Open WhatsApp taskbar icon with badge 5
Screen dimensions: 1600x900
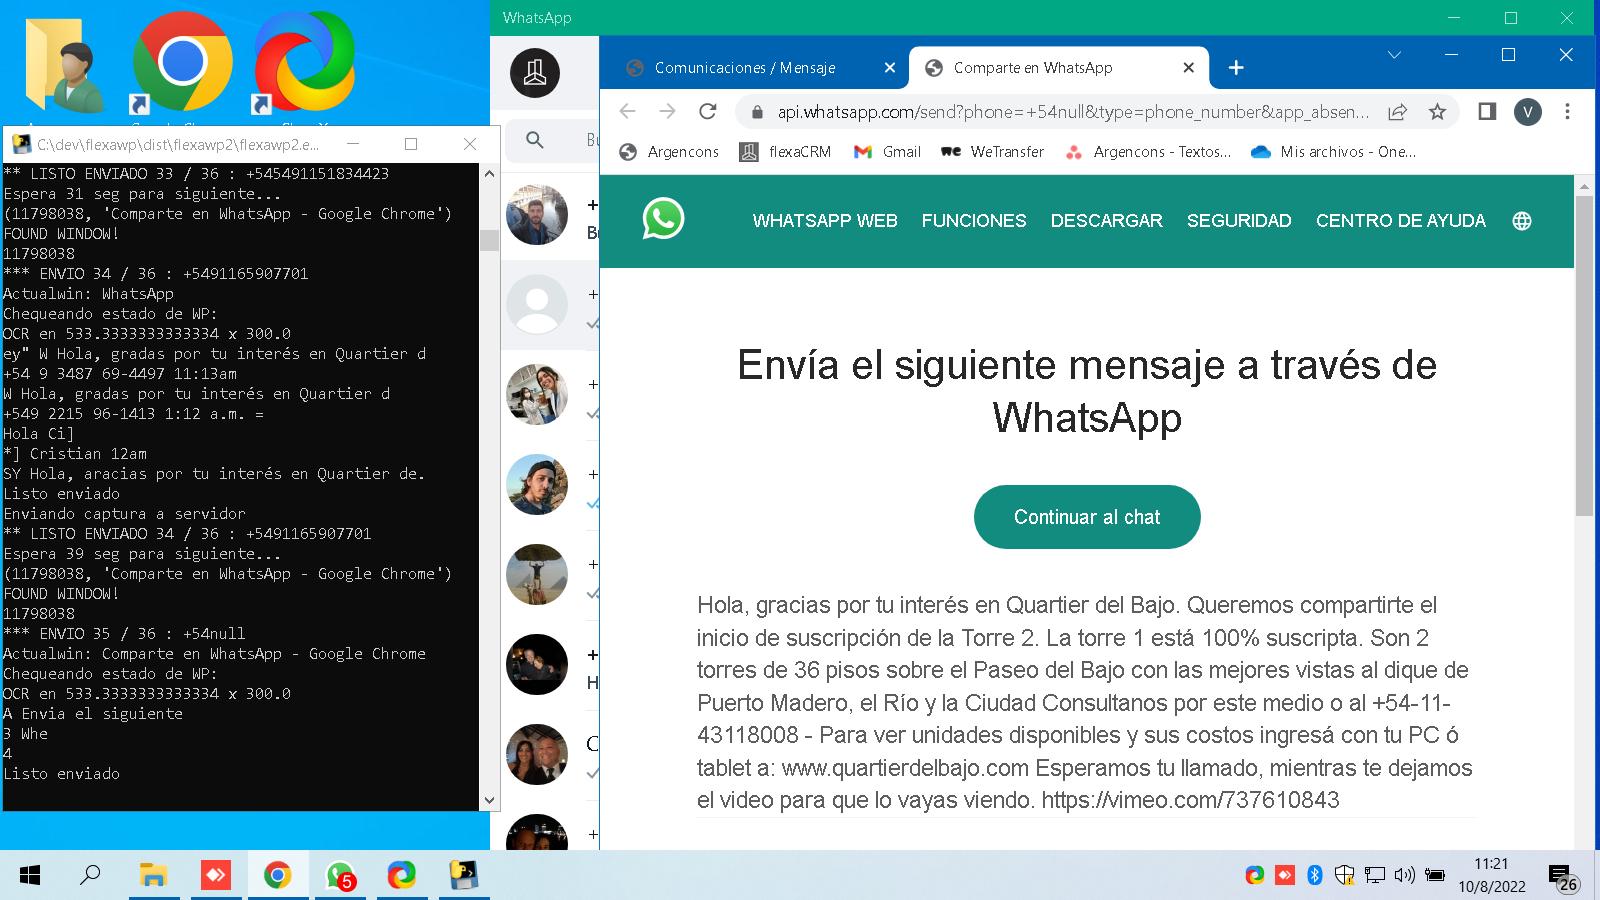tap(340, 877)
